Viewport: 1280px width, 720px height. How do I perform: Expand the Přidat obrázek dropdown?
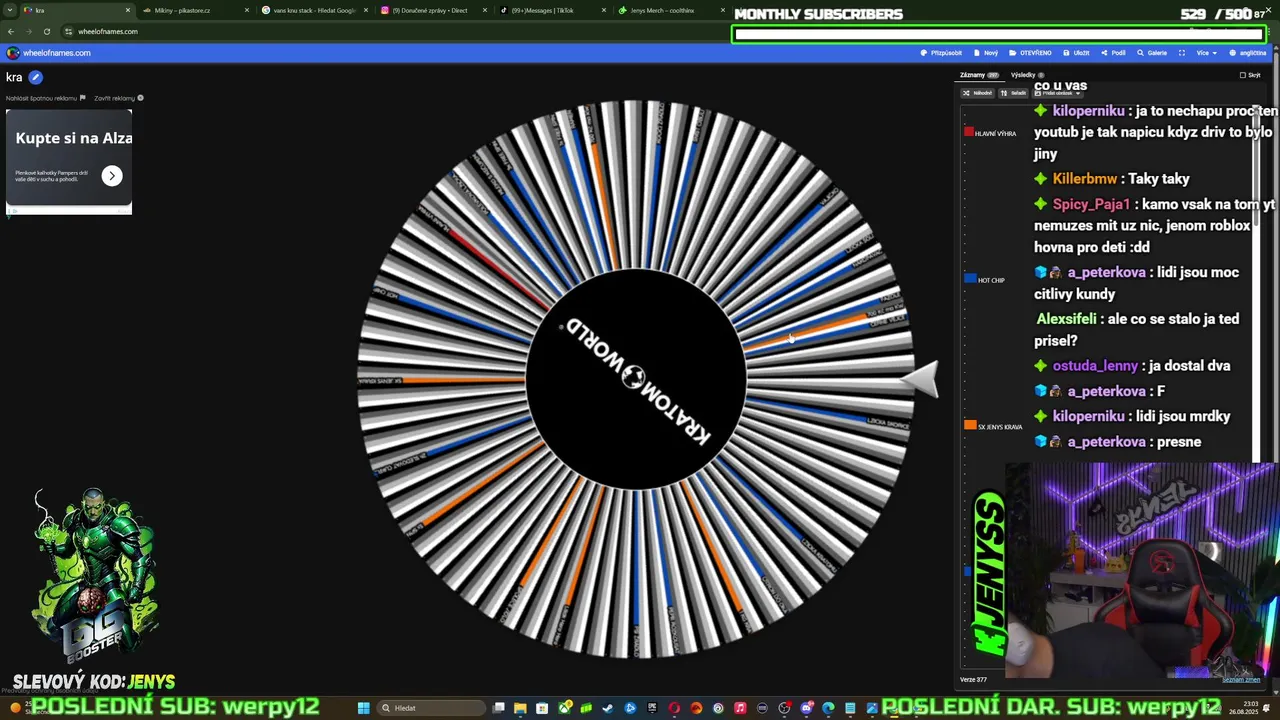(1057, 93)
